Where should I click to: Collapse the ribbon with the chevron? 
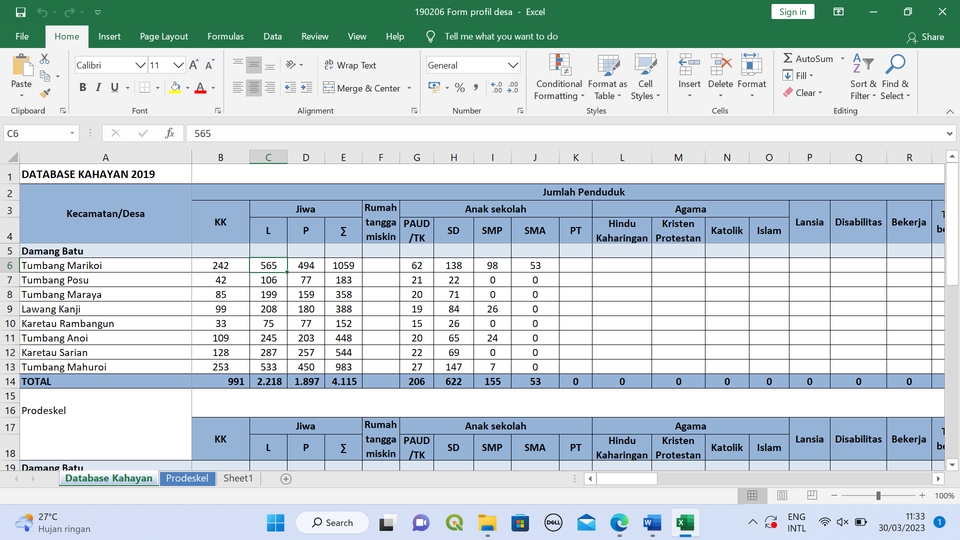point(950,111)
